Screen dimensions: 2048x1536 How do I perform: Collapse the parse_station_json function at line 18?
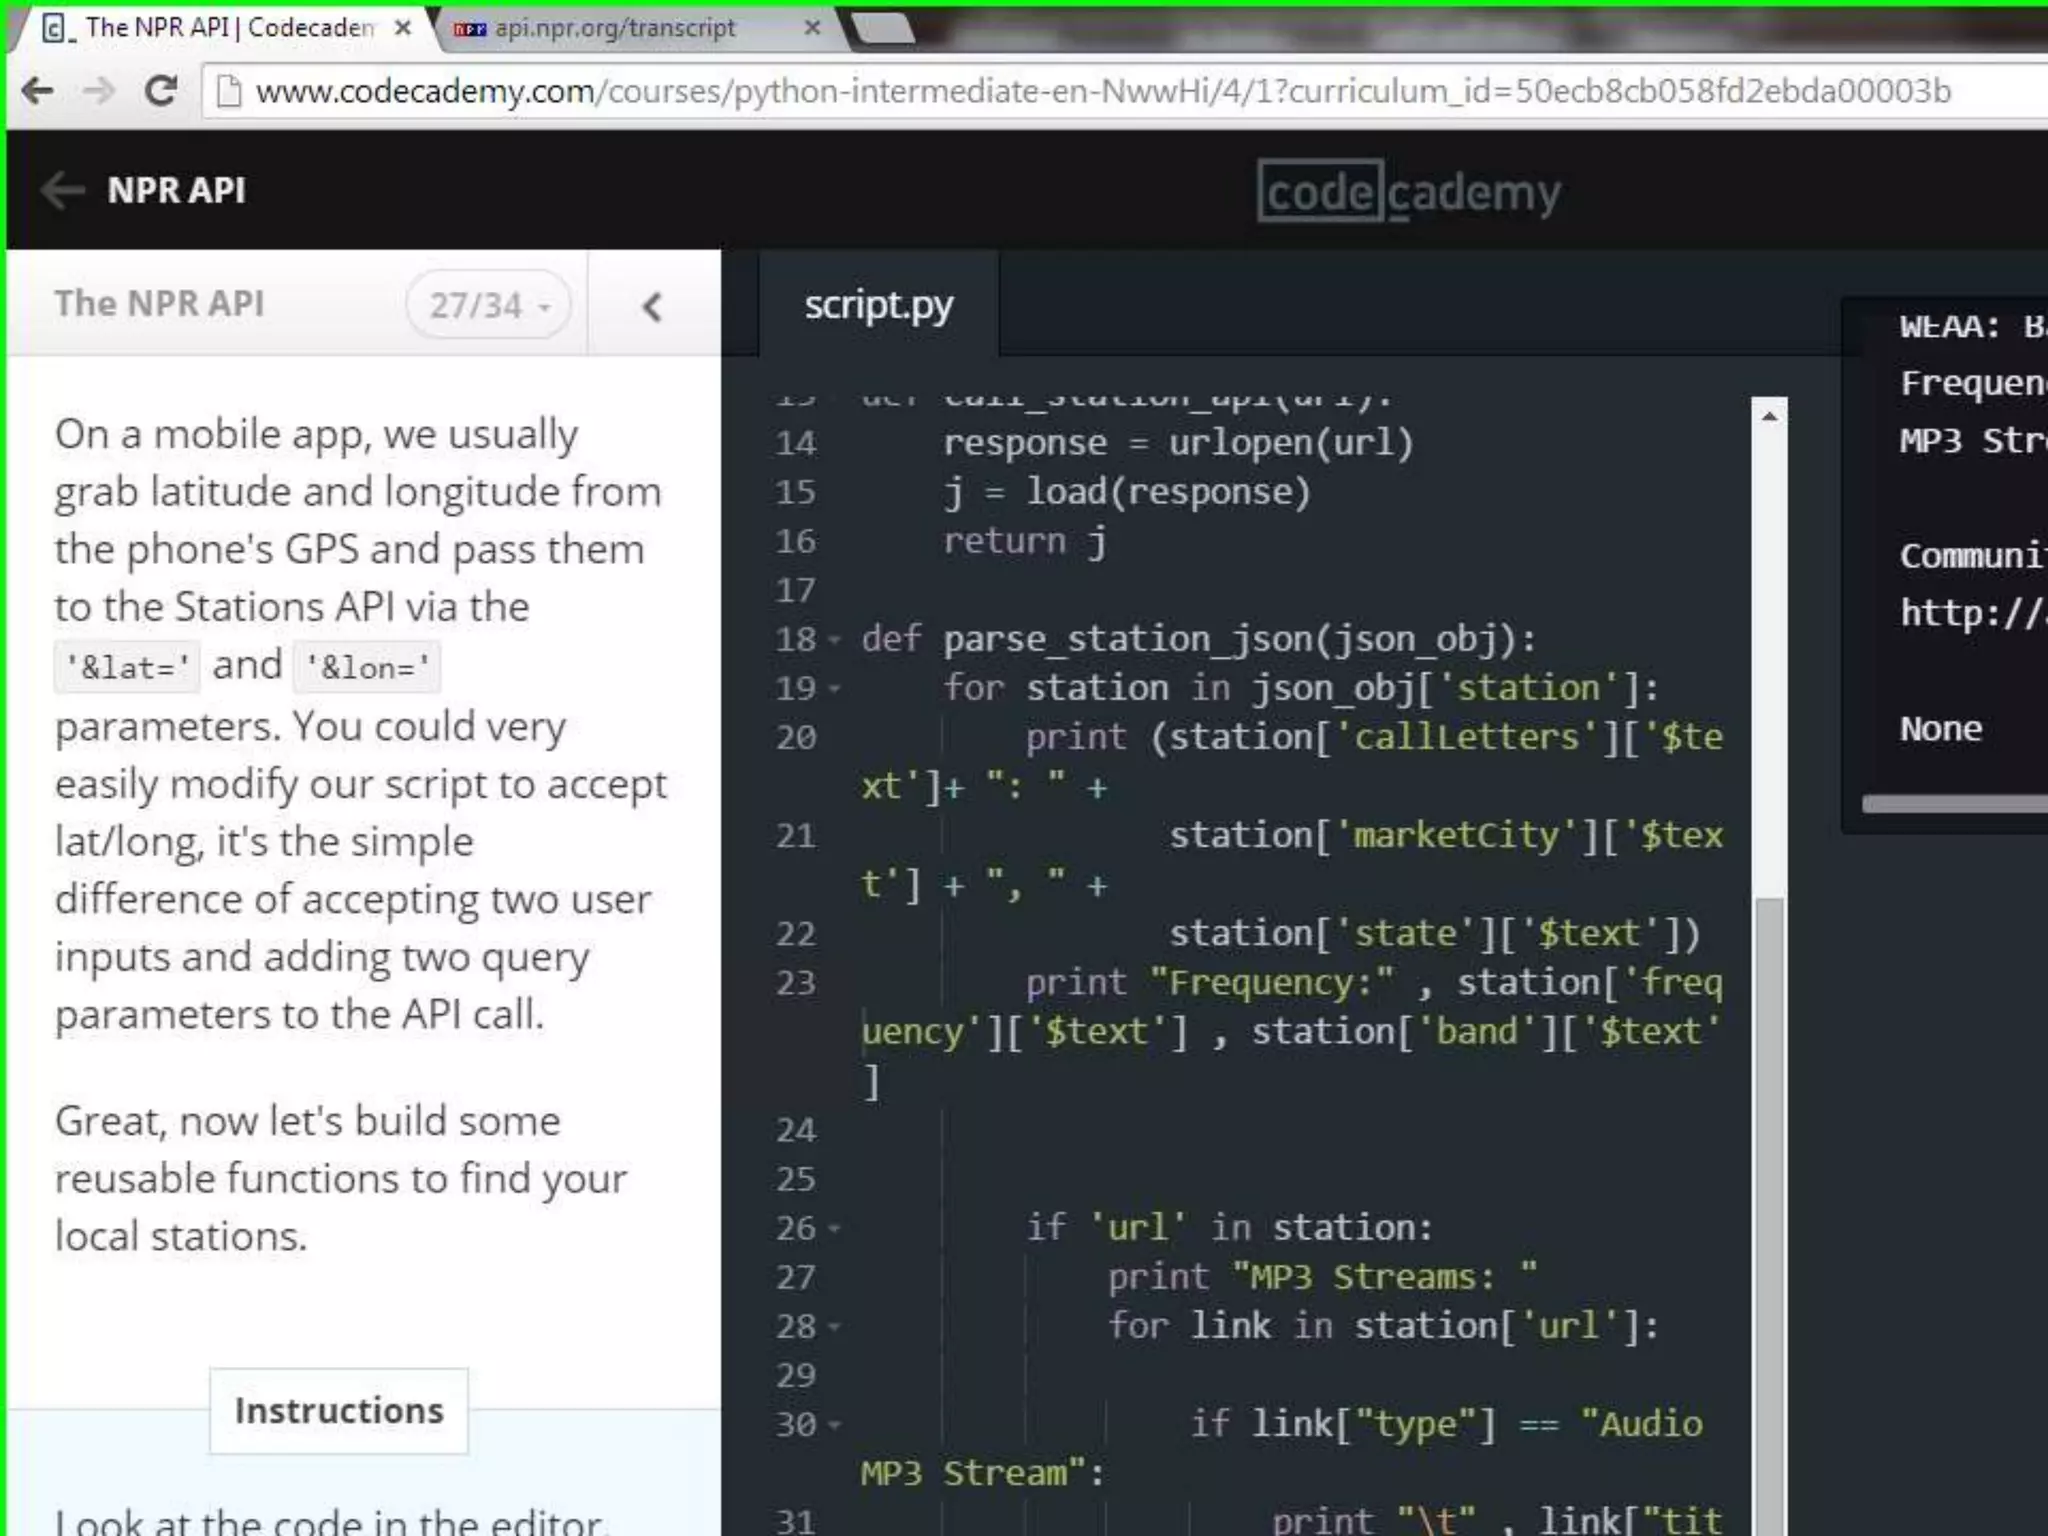835,640
